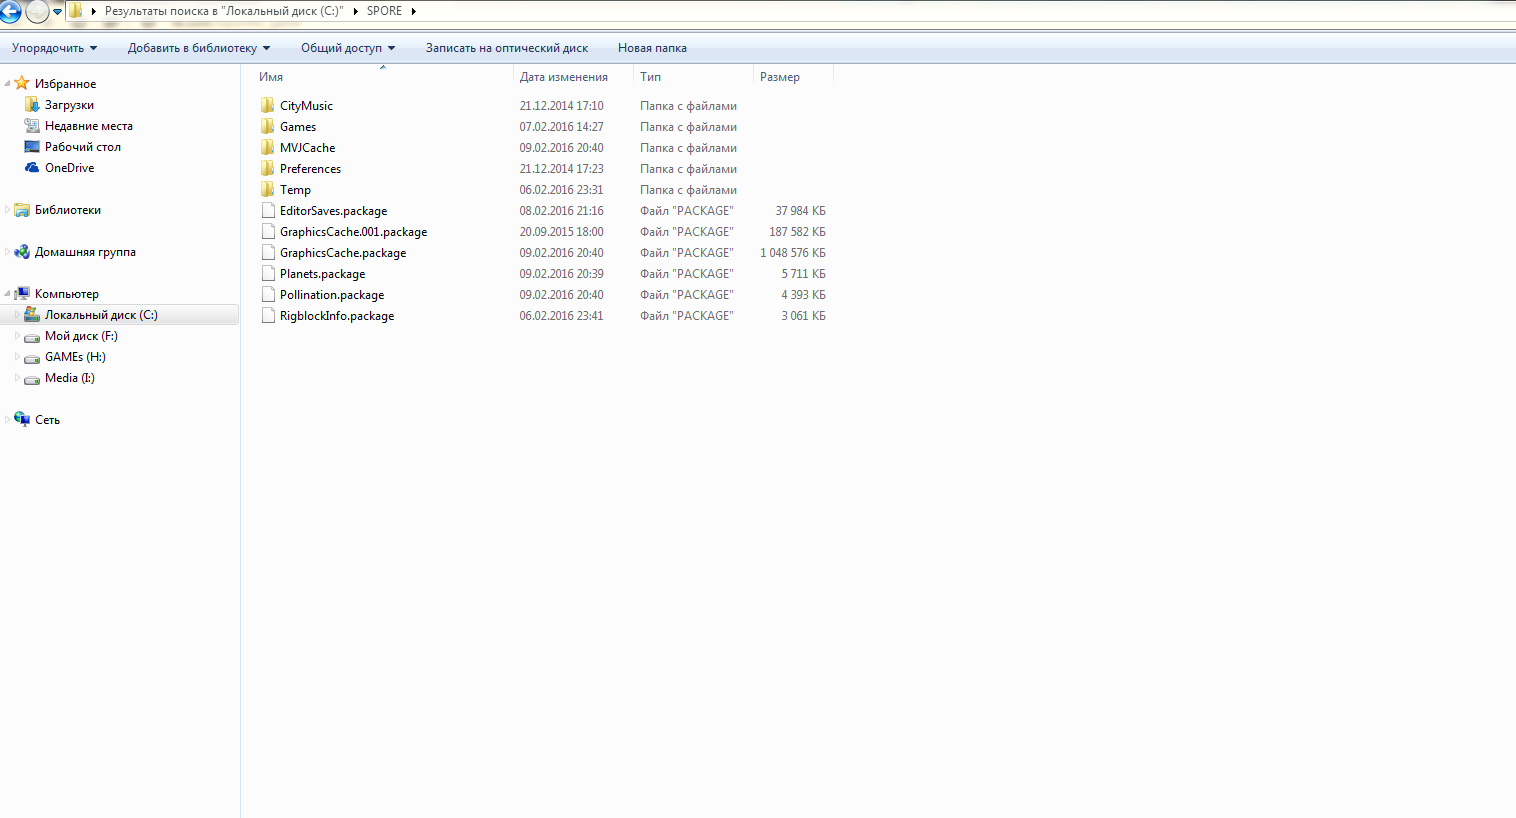
Task: Click the Forward navigation arrow
Action: pyautogui.click(x=37, y=11)
